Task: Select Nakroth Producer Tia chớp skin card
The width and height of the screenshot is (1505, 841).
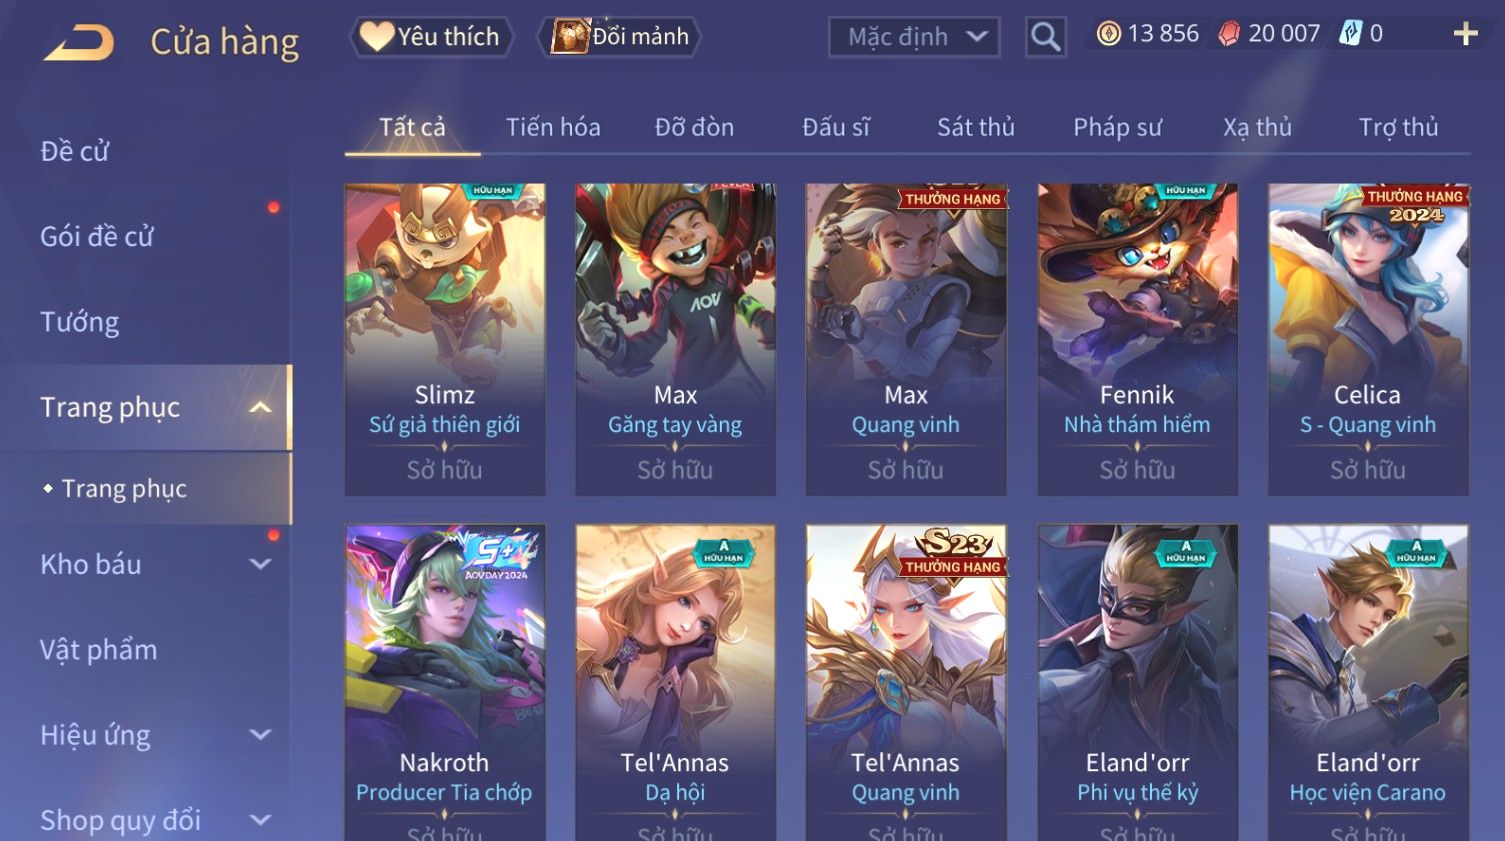Action: tap(445, 683)
